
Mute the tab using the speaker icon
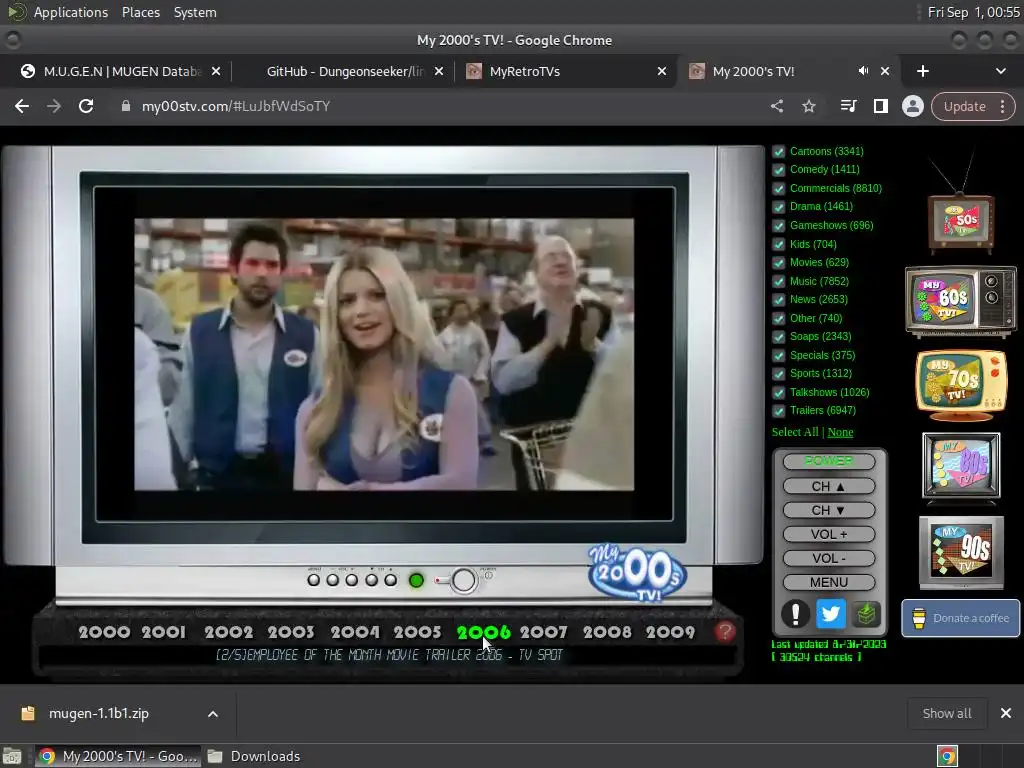tap(863, 71)
